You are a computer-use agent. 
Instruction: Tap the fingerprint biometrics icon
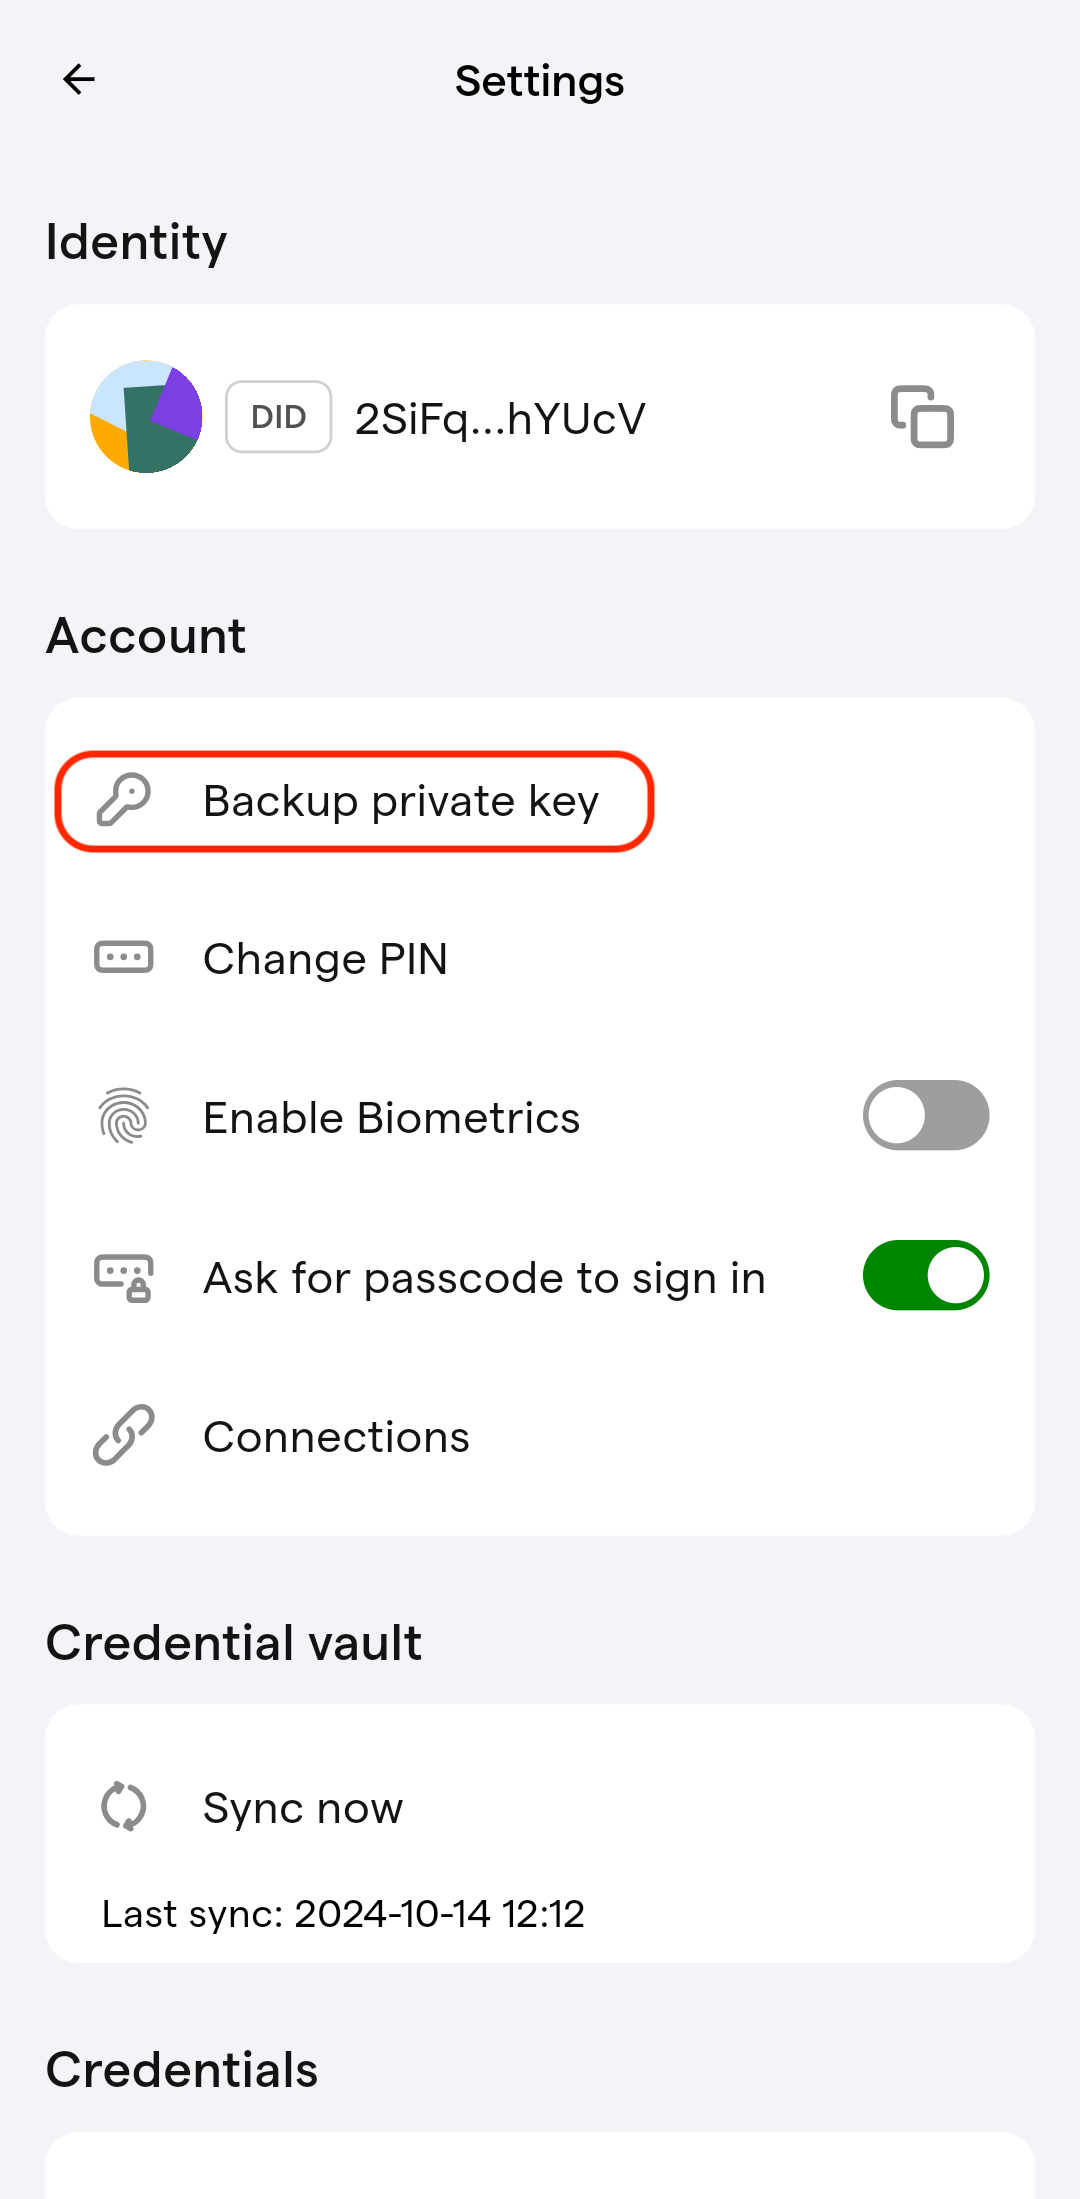click(x=123, y=1116)
